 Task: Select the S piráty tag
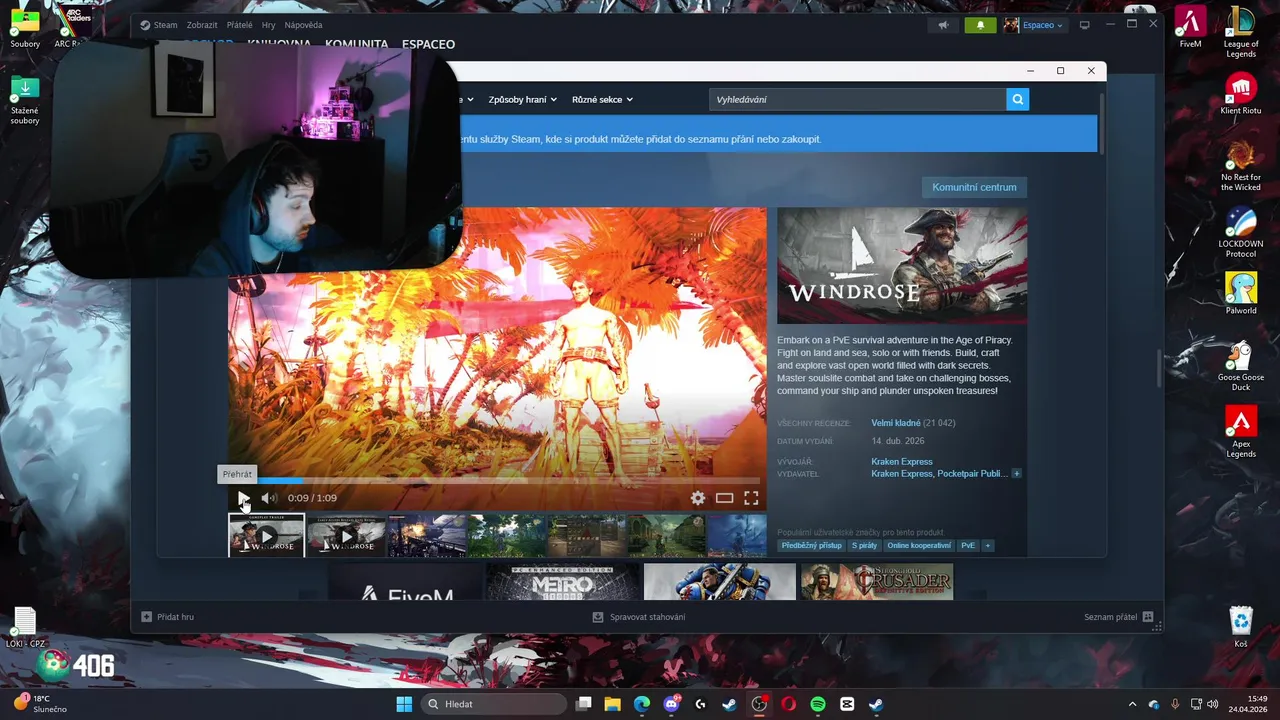pyautogui.click(x=865, y=546)
